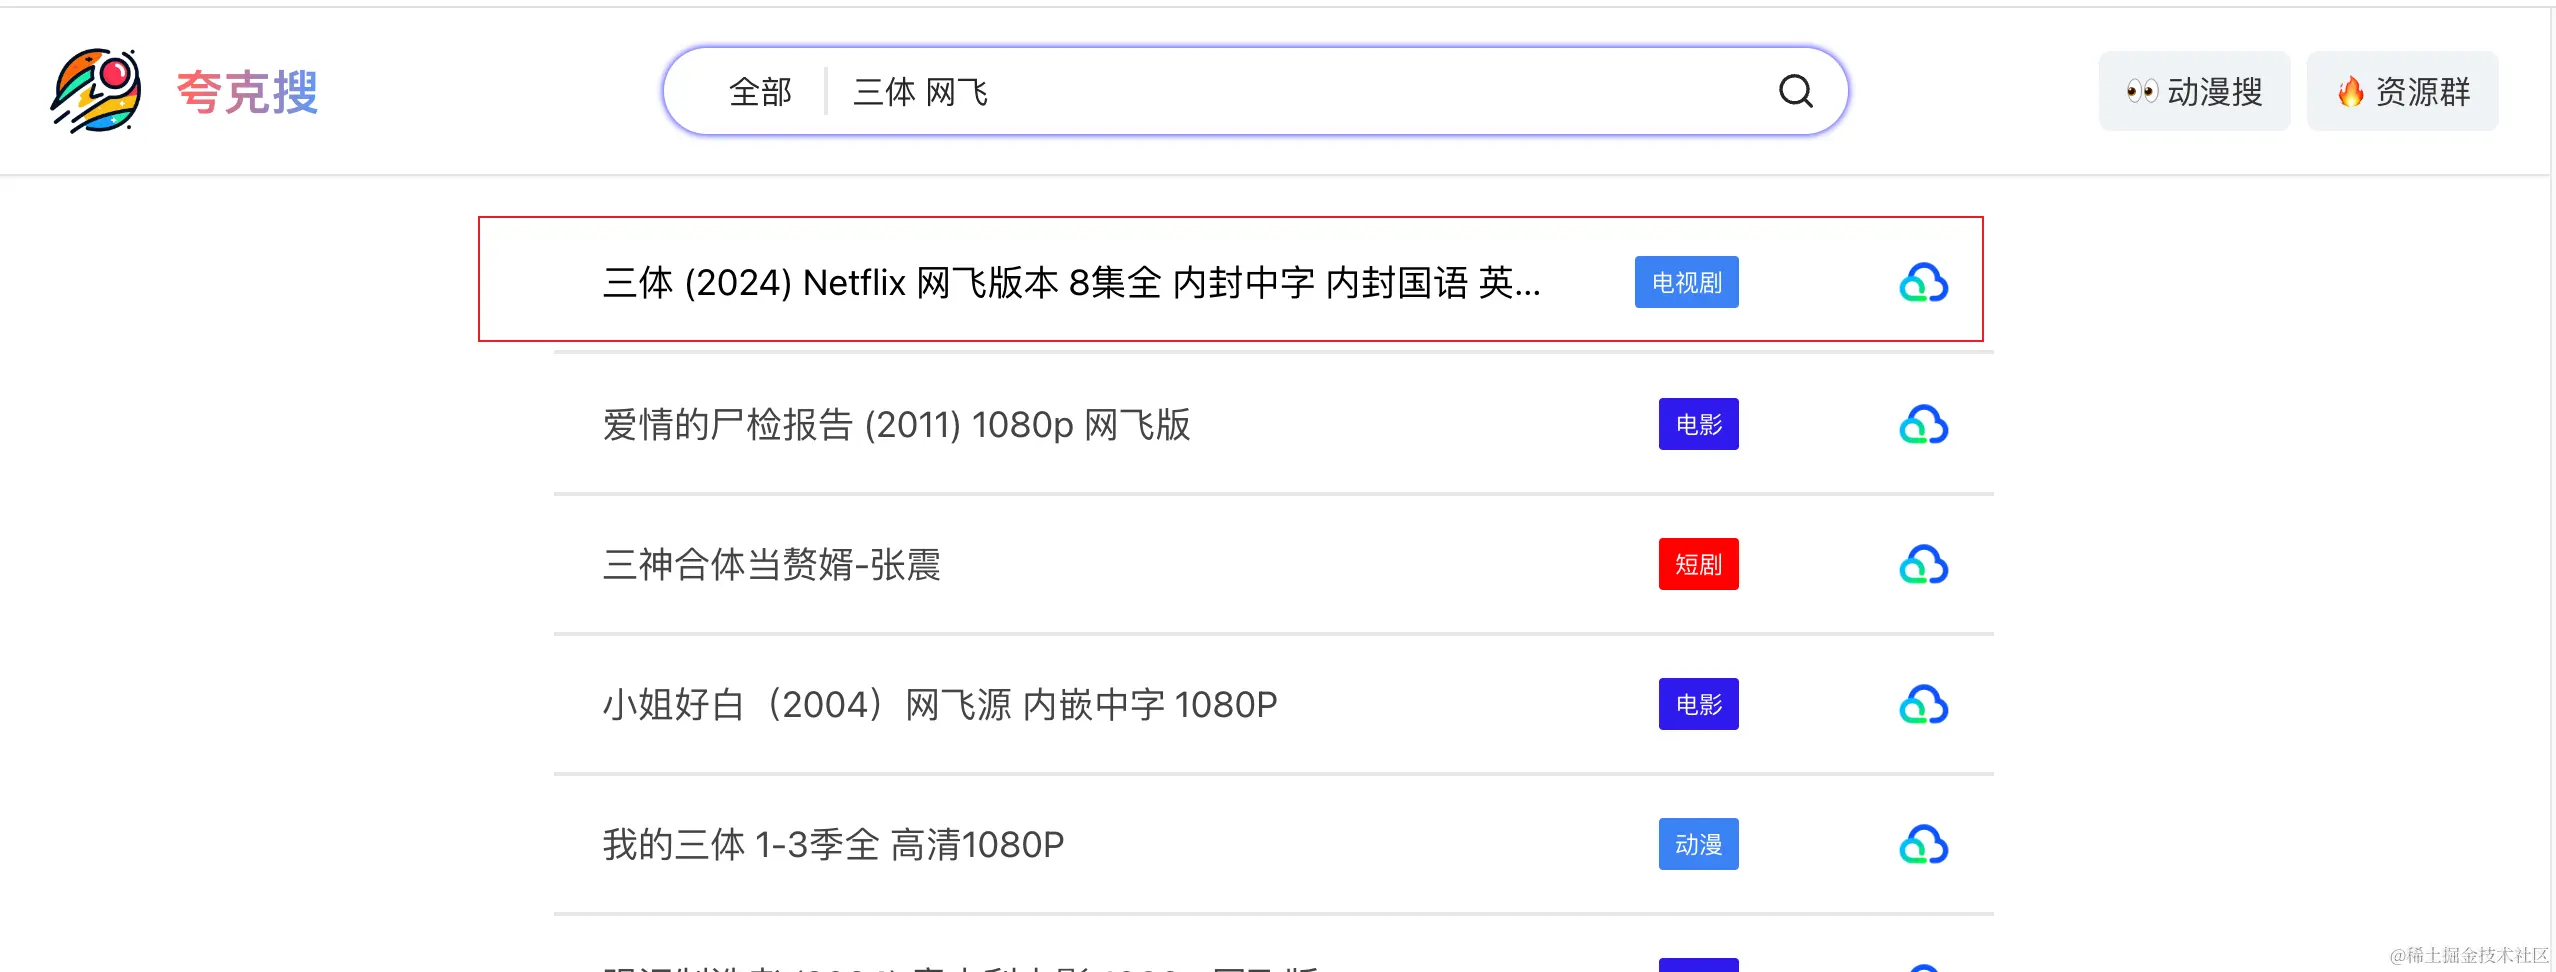Open result 我的三体 1-3季全 高清1080P

click(833, 845)
